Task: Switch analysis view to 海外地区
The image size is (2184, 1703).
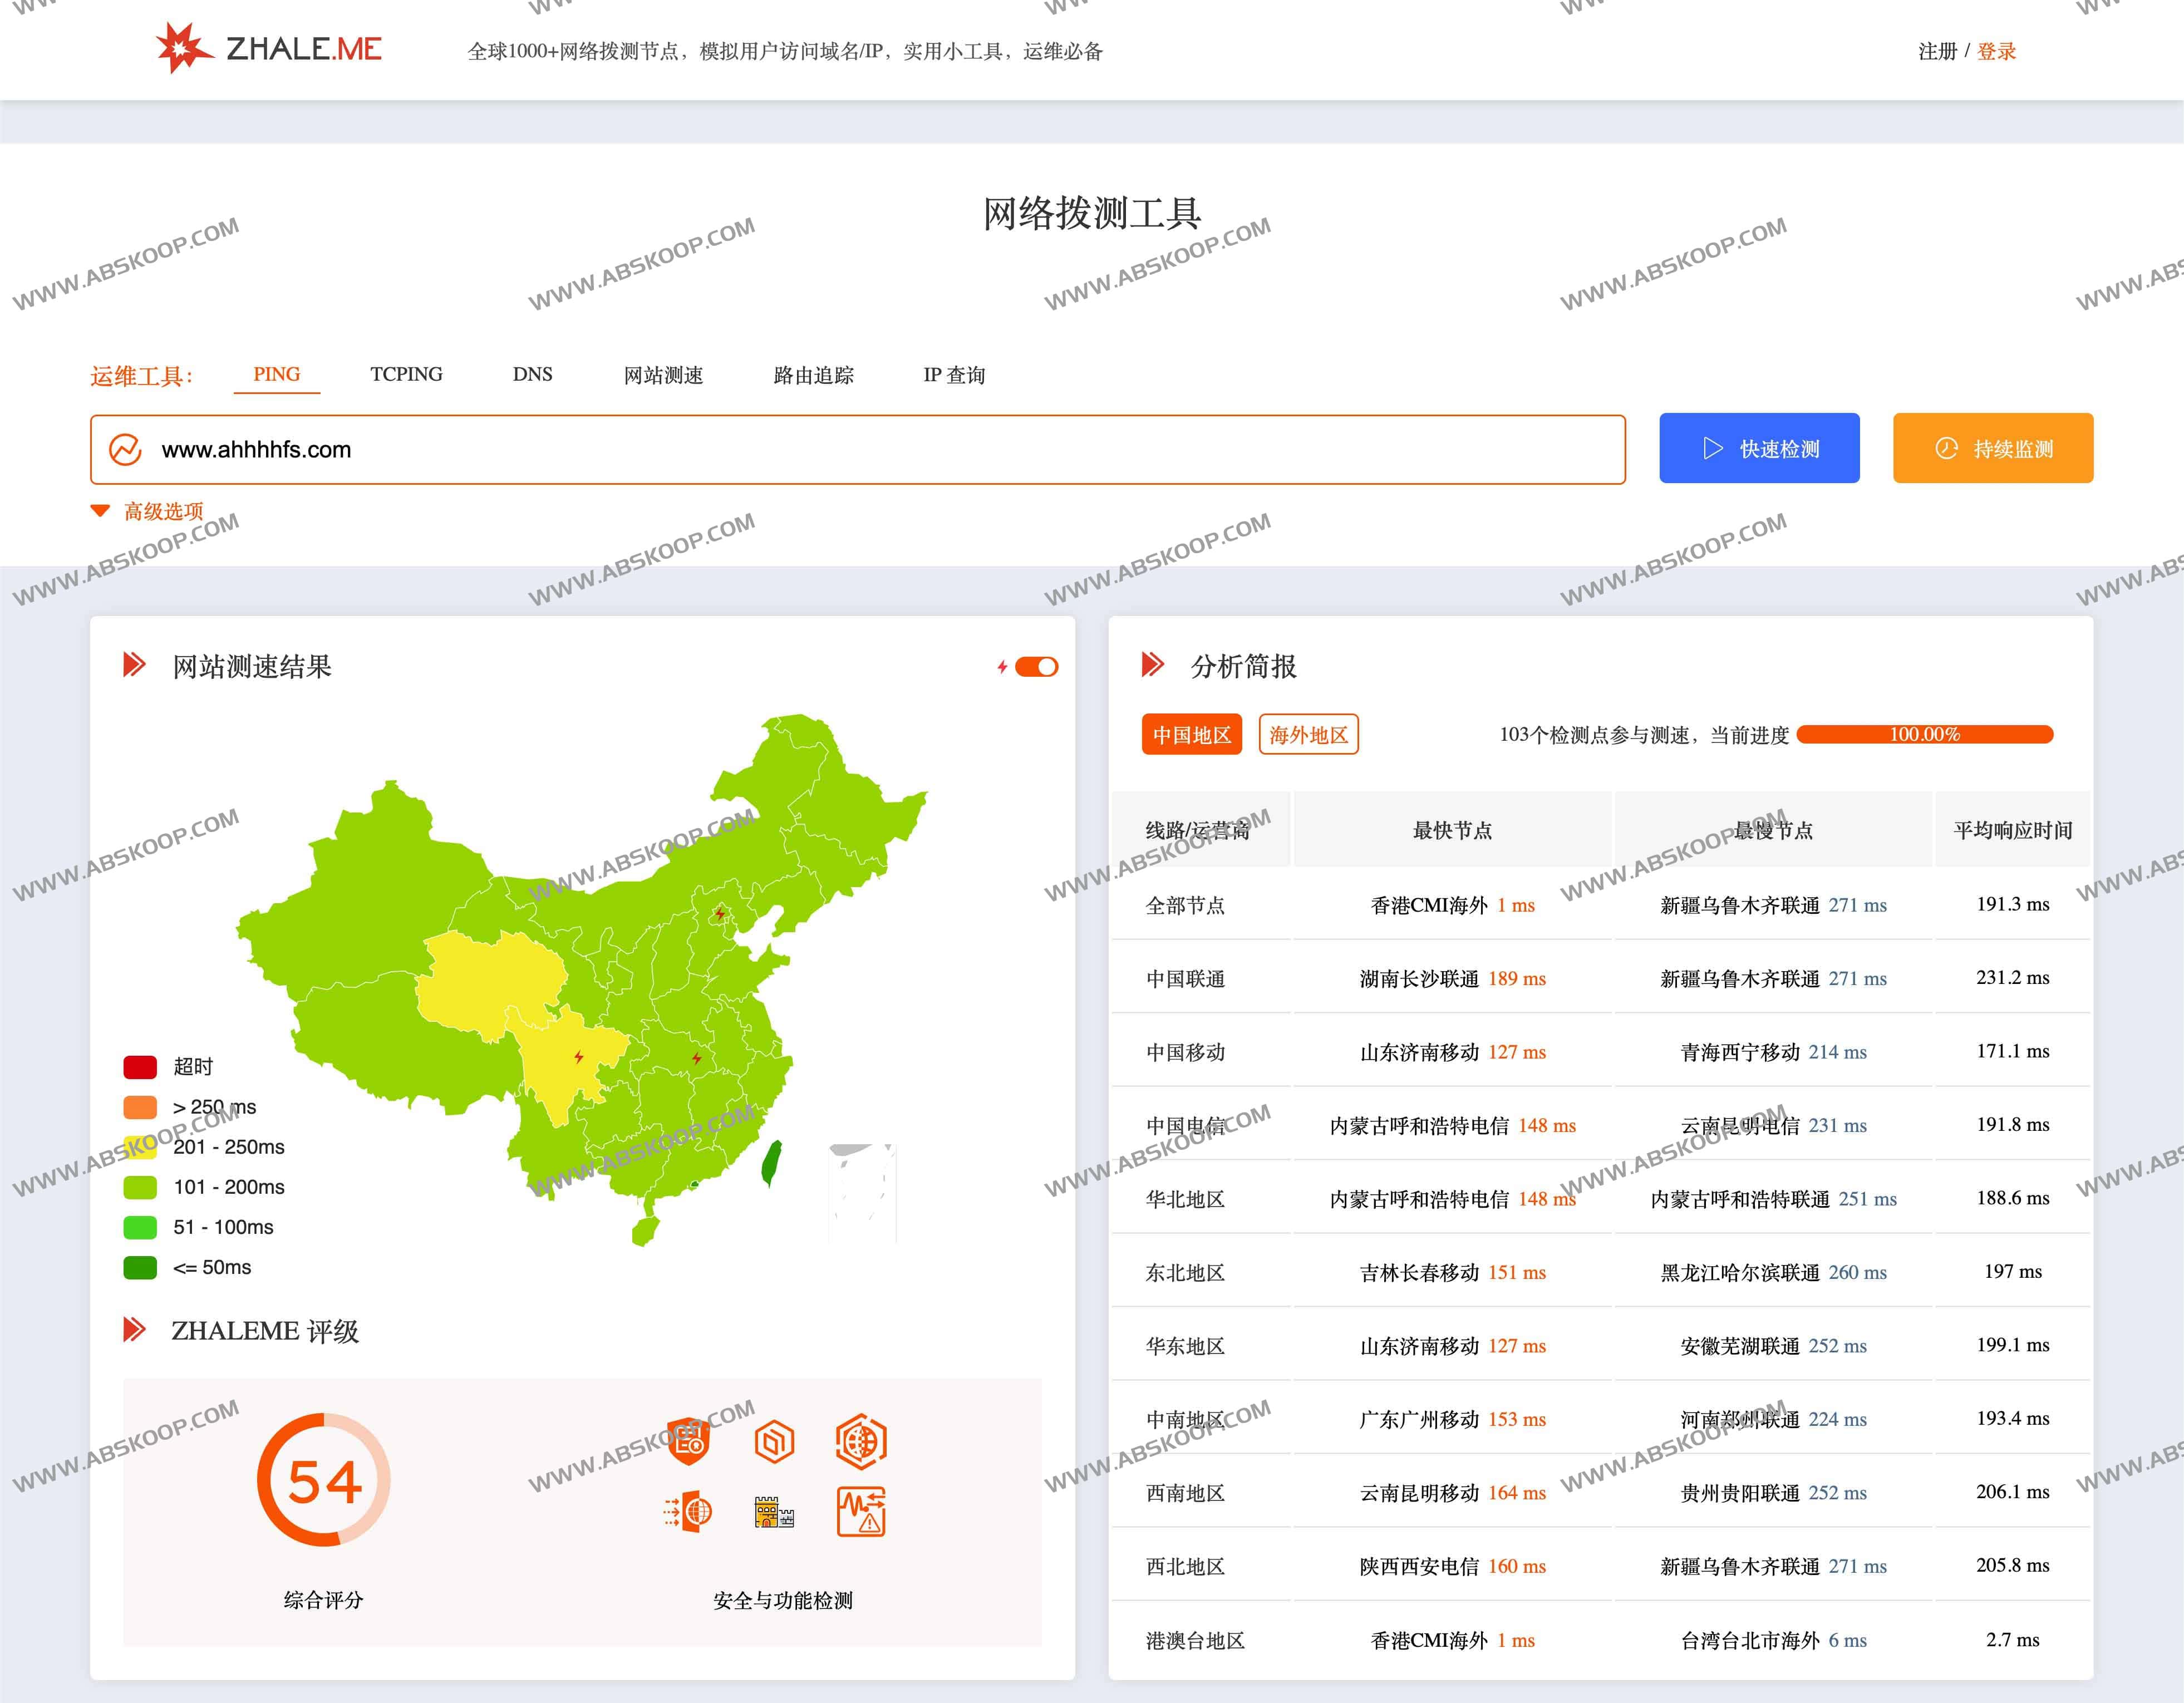Action: coord(1308,735)
